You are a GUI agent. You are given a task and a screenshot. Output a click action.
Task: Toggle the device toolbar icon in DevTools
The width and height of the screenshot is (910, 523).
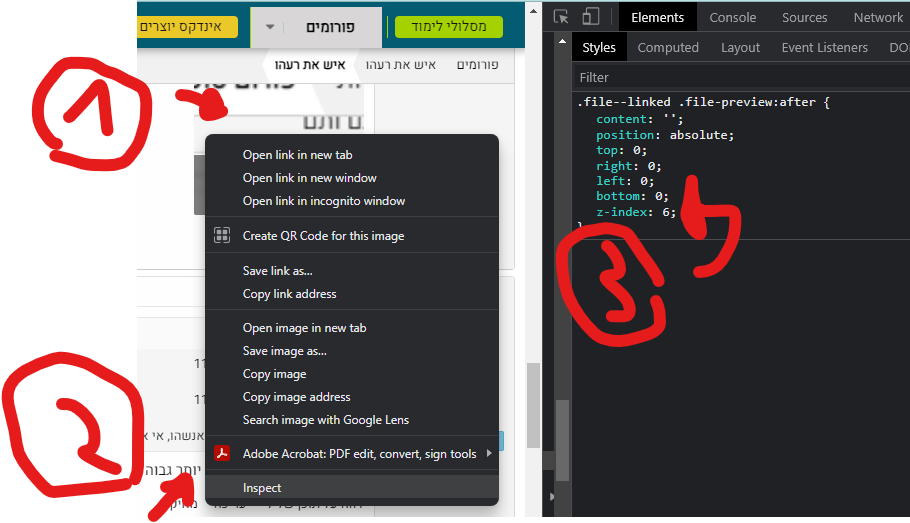[590, 17]
